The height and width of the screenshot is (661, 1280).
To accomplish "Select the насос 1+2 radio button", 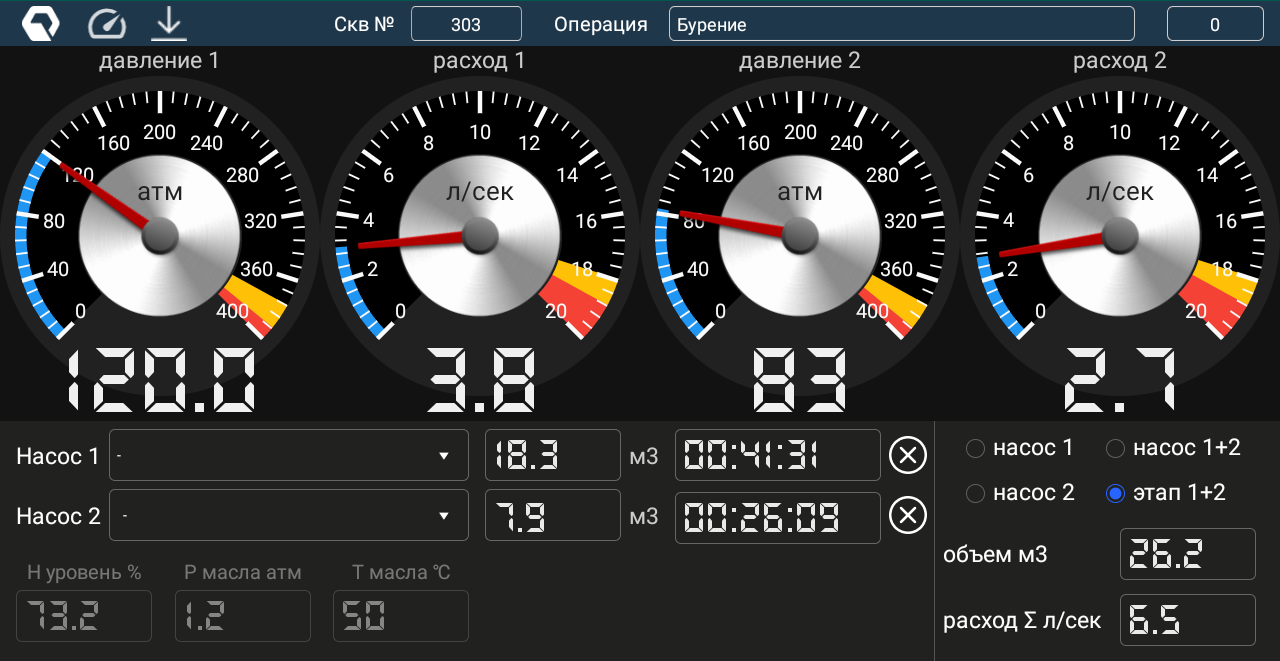I will tap(1116, 449).
